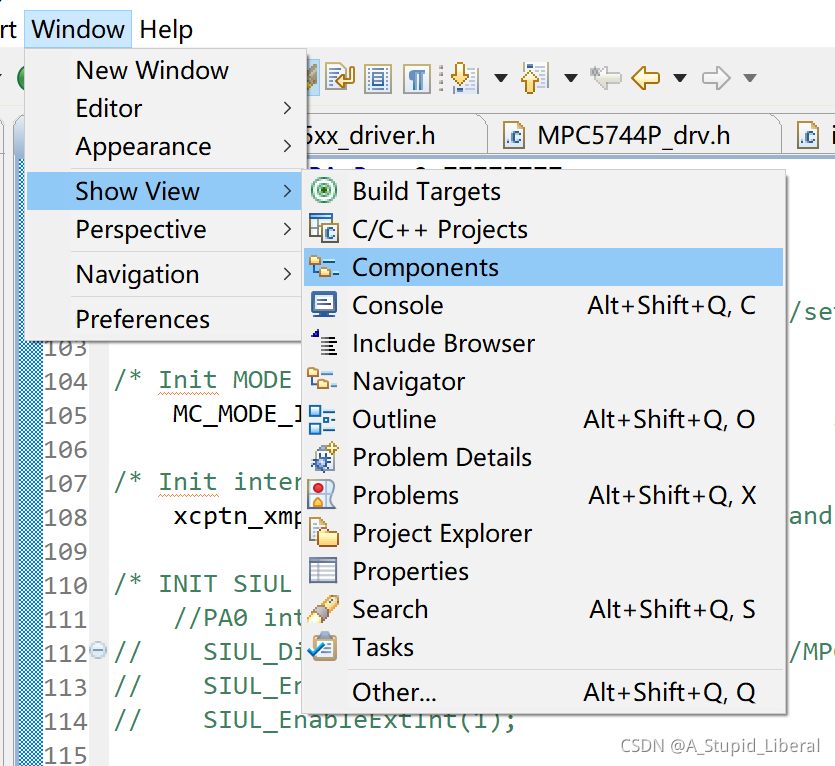Choose Other... in Show View submenu

click(543, 692)
